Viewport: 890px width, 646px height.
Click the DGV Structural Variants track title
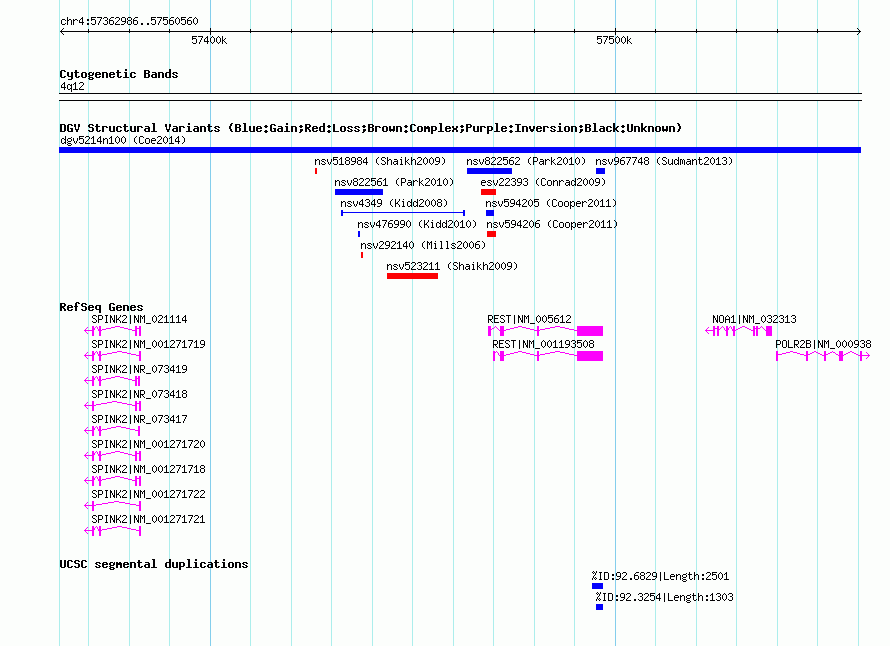pyautogui.click(x=370, y=128)
